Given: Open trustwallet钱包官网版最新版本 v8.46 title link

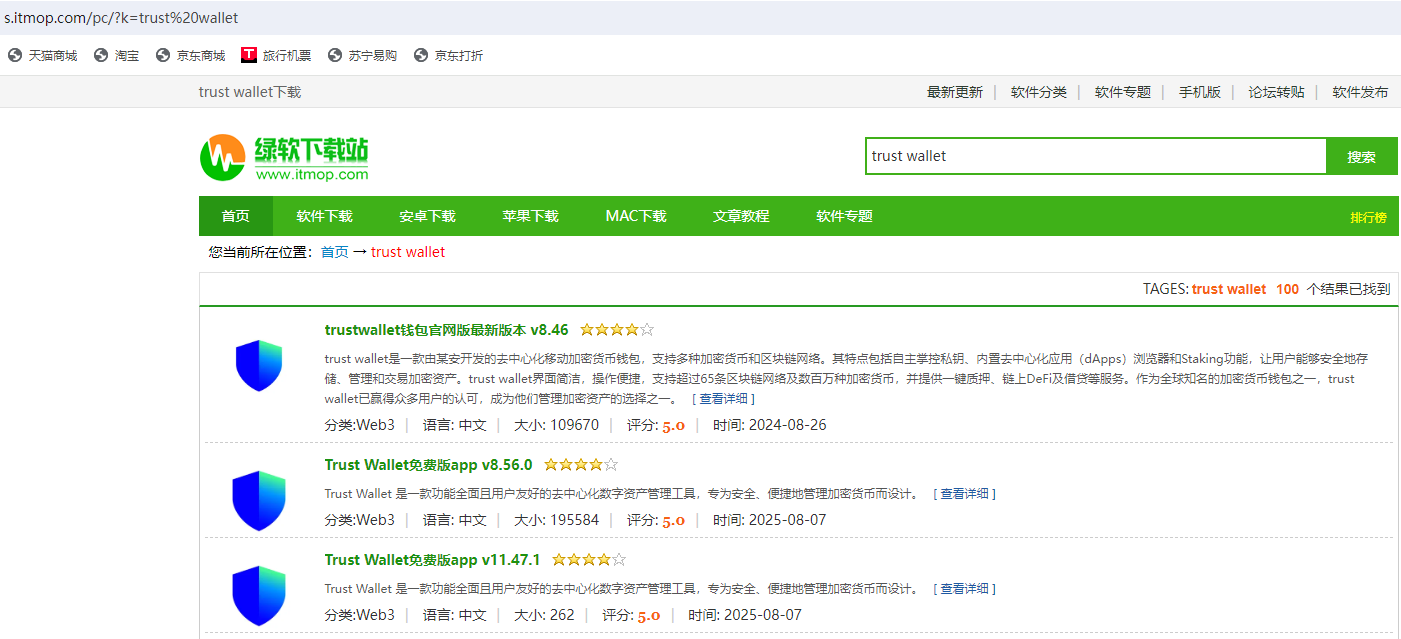Looking at the screenshot, I should [446, 330].
